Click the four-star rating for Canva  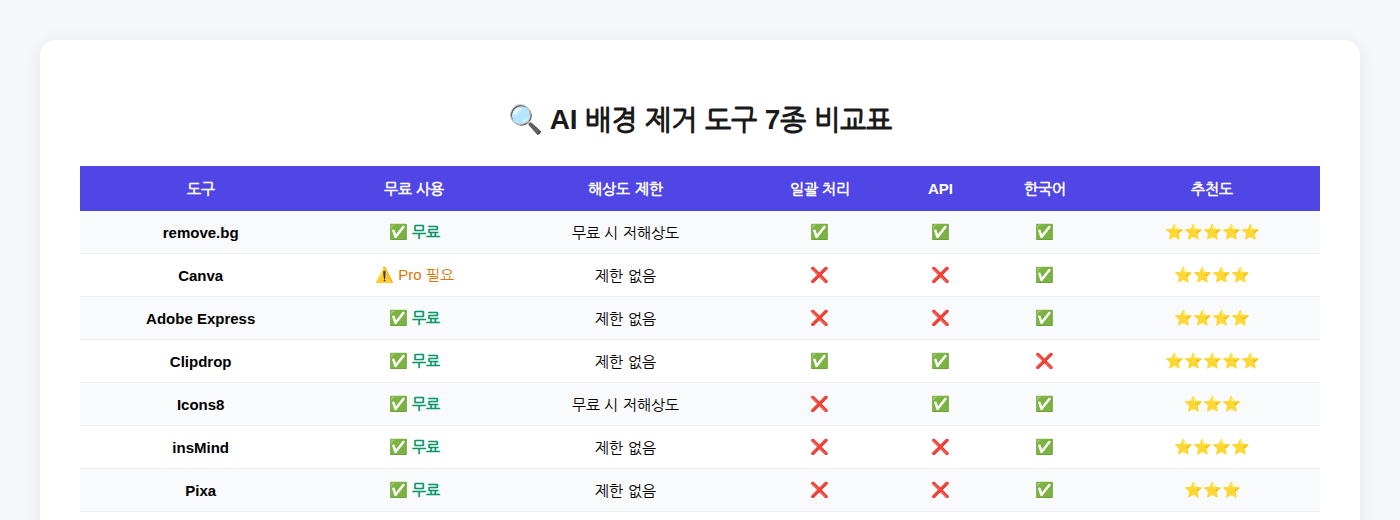1212,275
